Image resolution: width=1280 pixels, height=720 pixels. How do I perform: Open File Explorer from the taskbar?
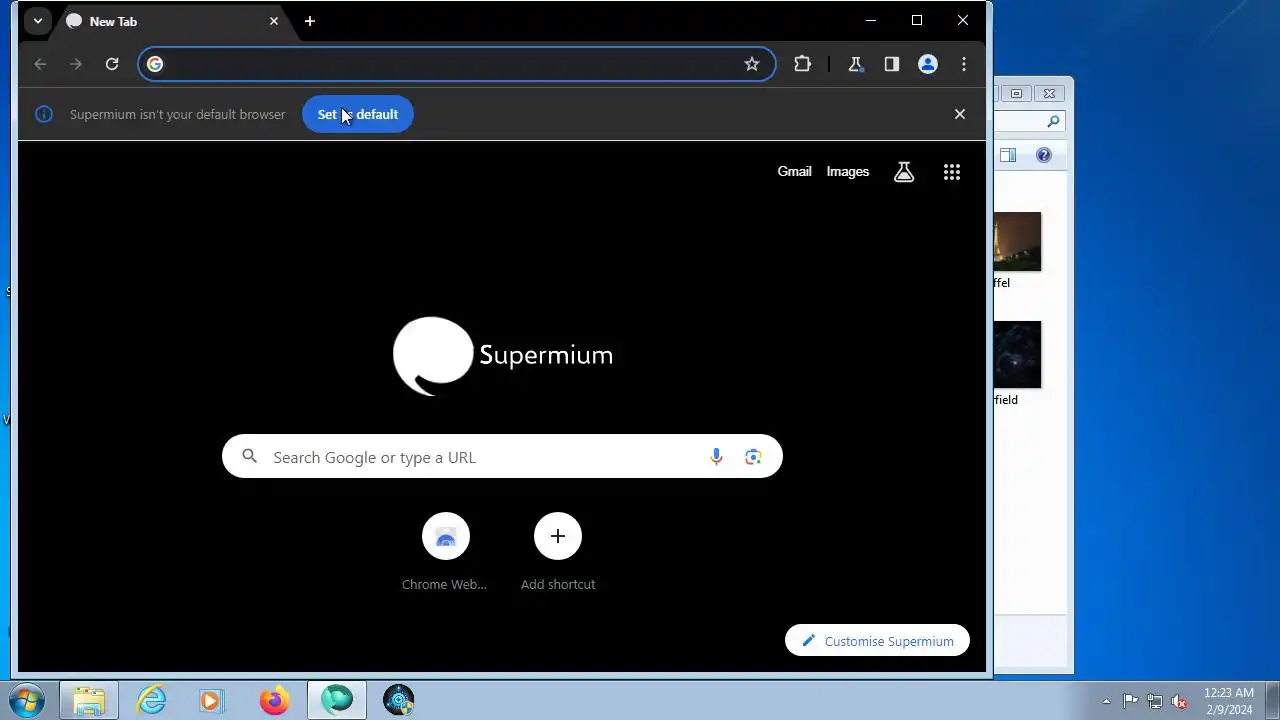click(89, 700)
